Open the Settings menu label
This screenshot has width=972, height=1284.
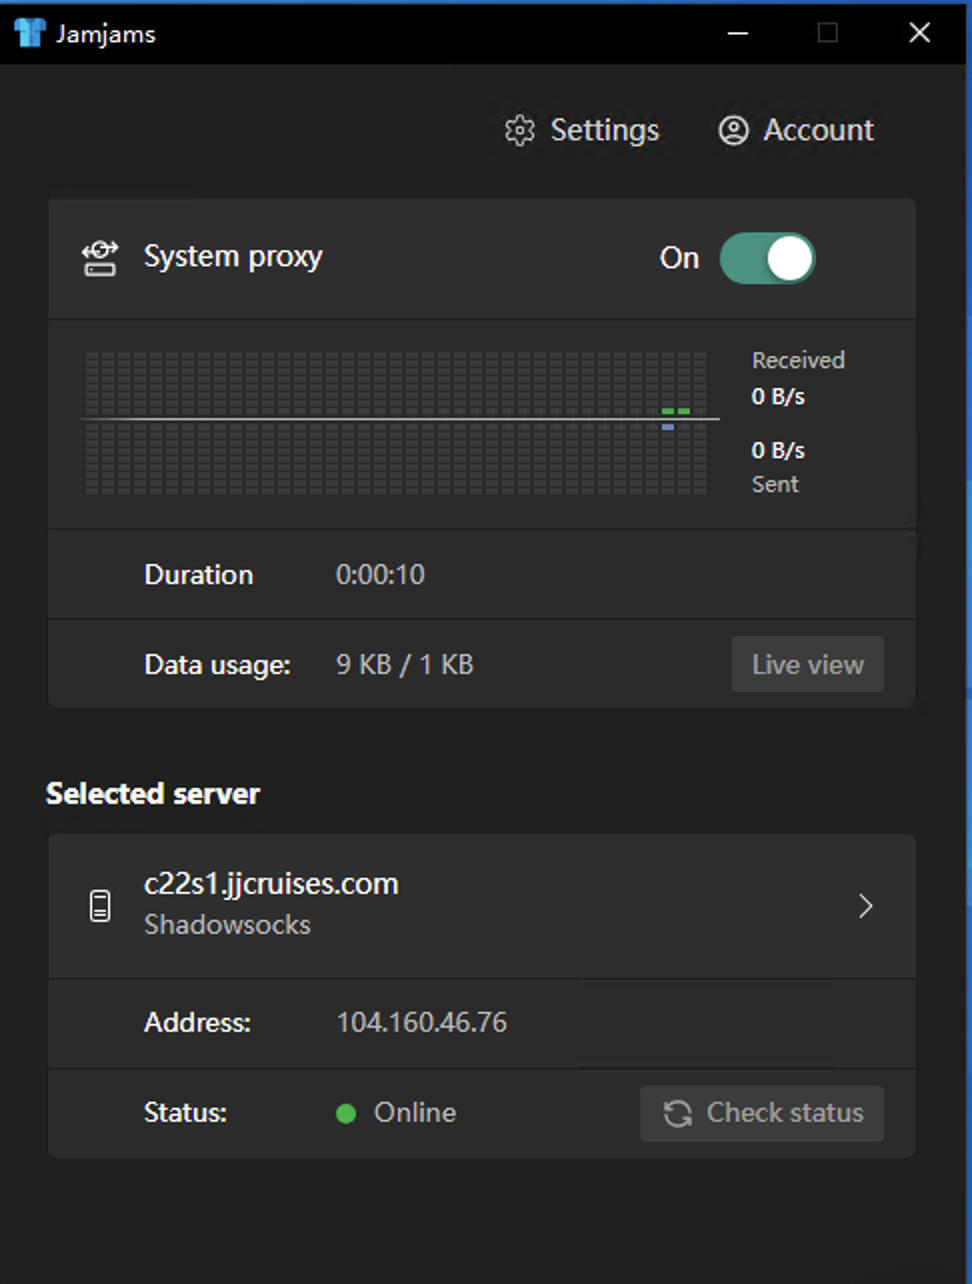coord(604,131)
